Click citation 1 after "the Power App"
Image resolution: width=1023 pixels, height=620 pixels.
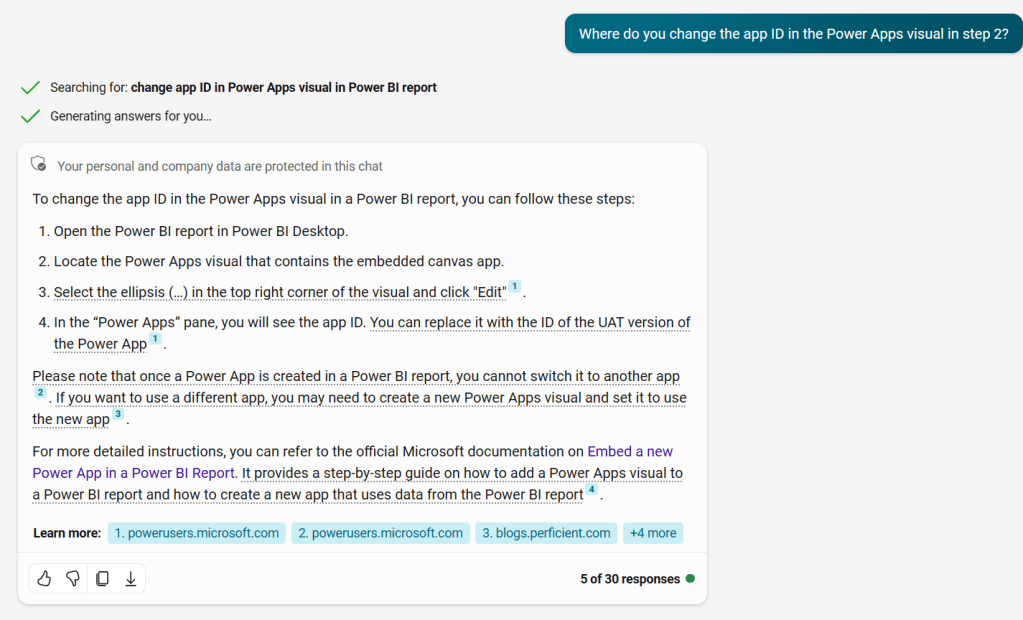click(x=155, y=340)
